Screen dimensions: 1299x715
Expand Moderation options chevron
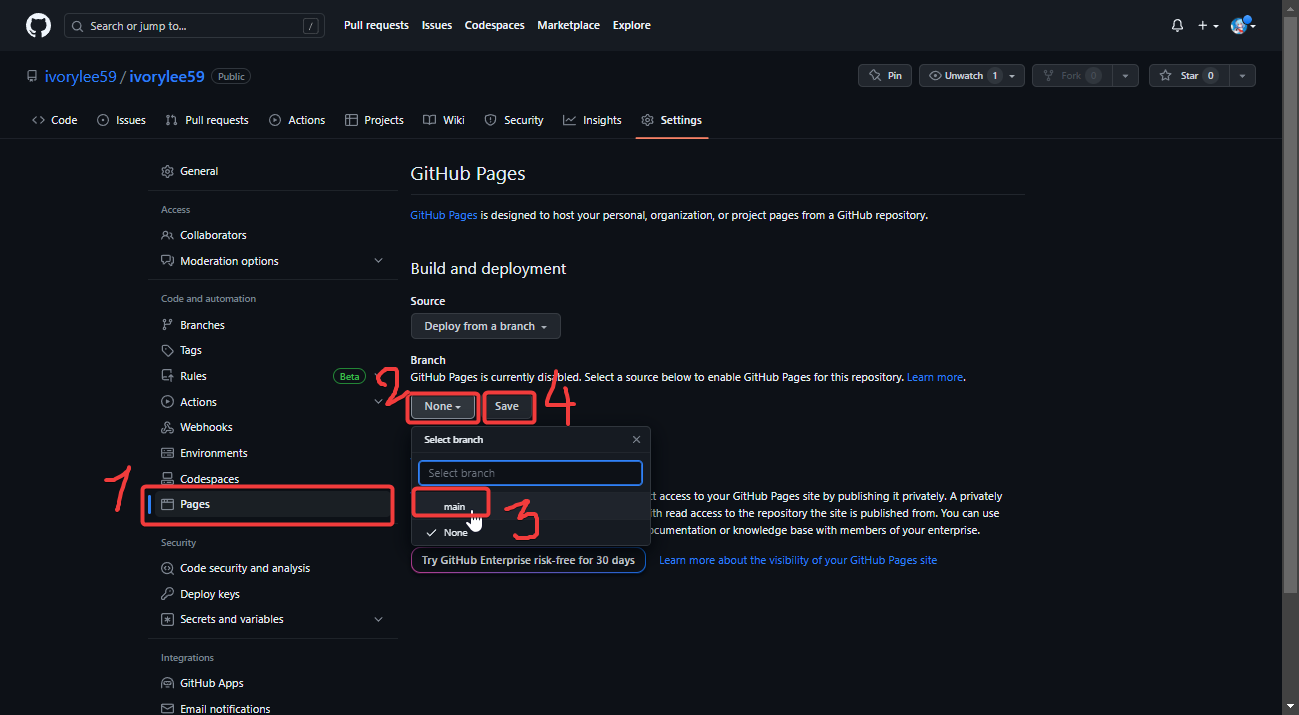pyautogui.click(x=379, y=261)
